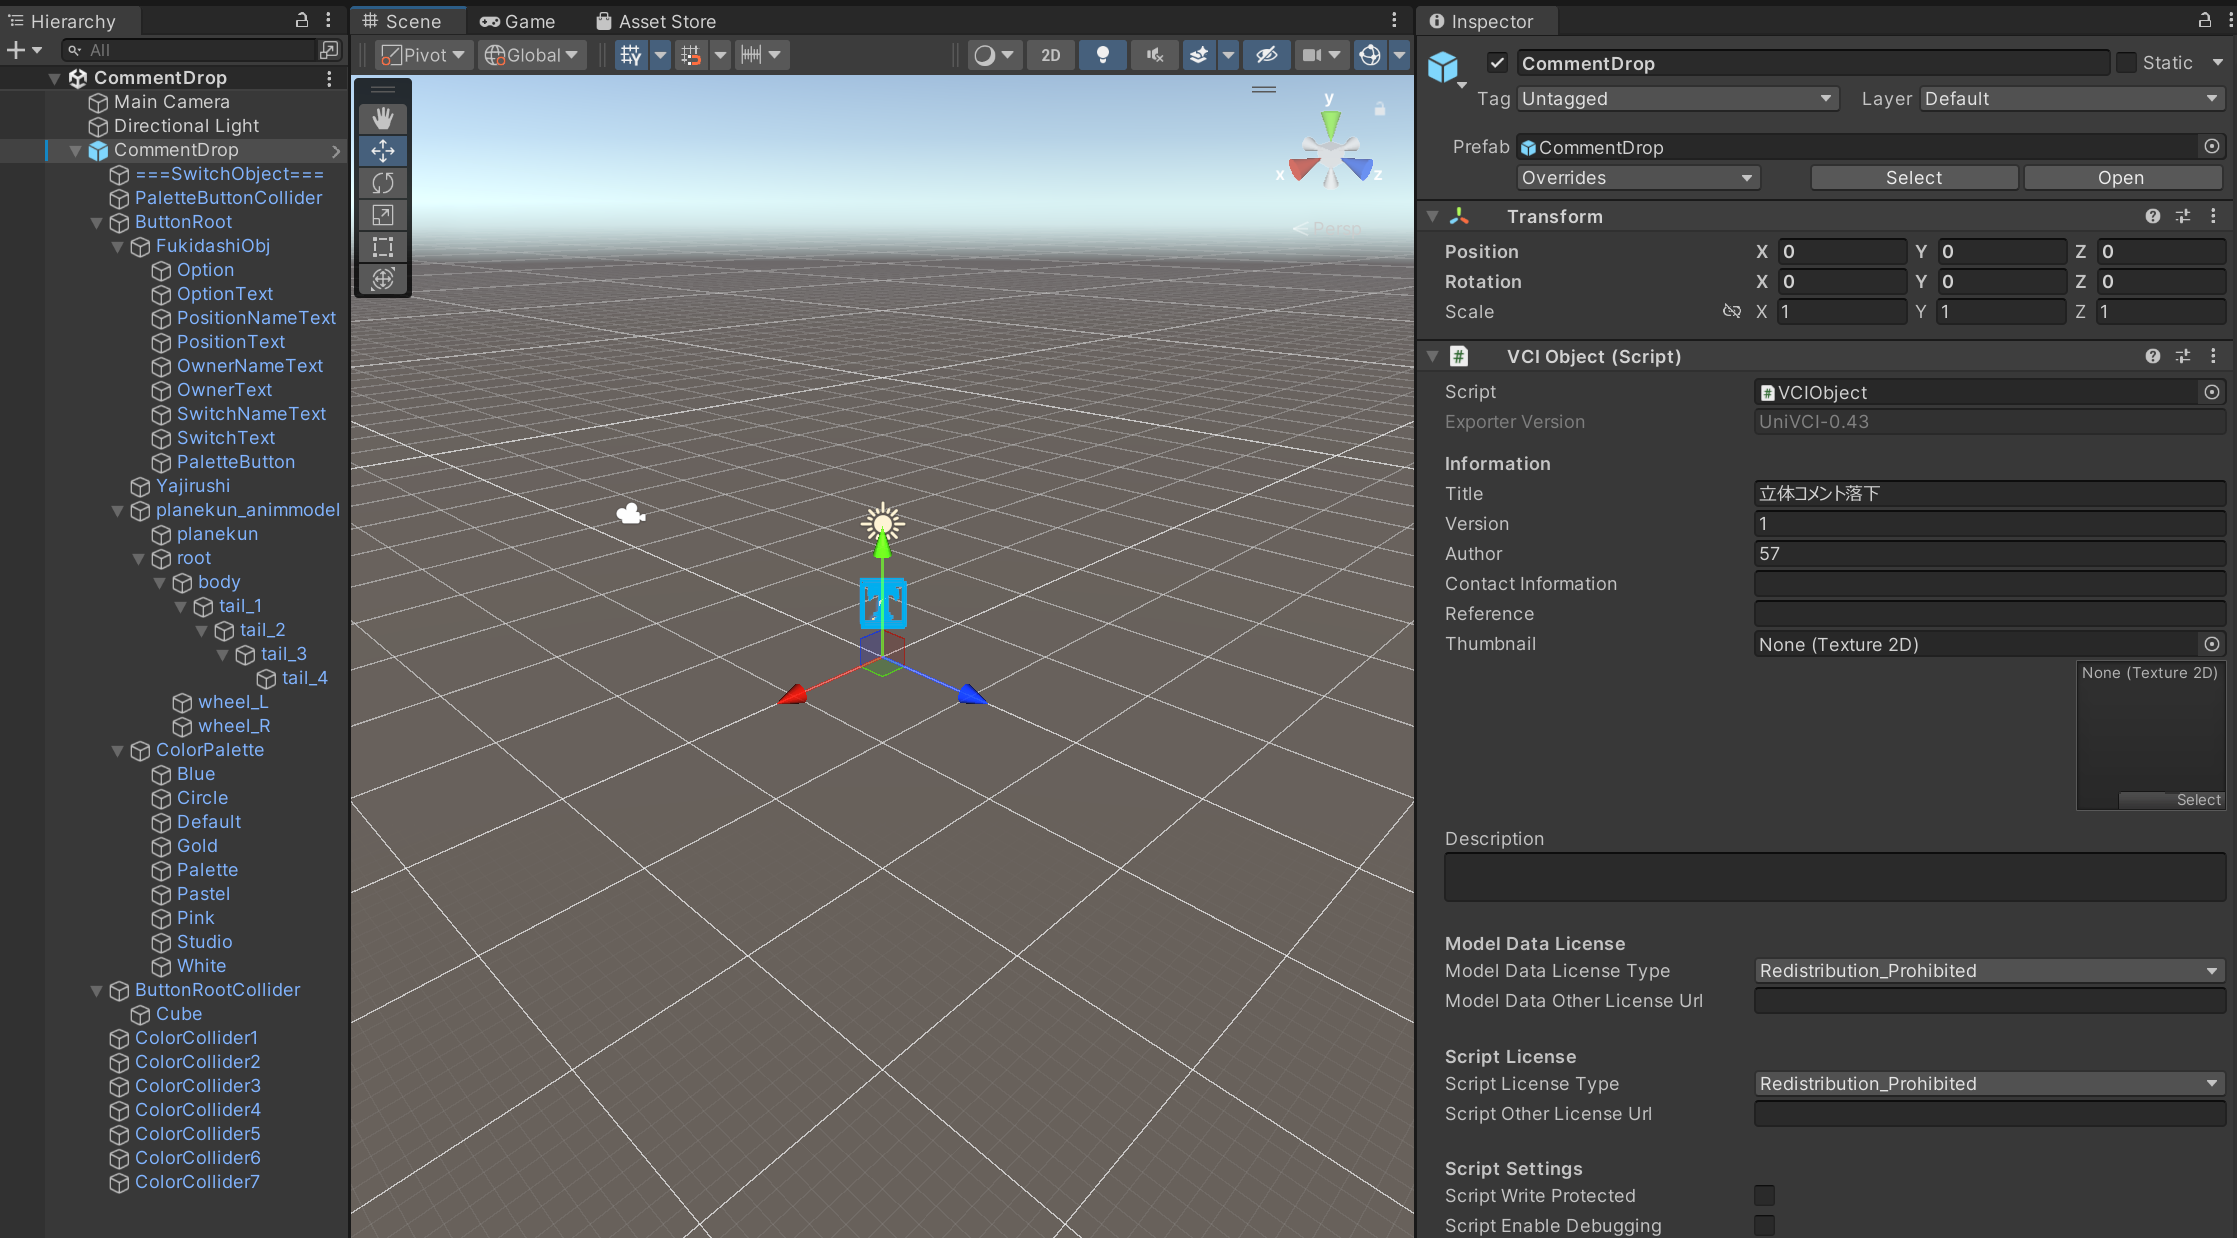The height and width of the screenshot is (1238, 2237).
Task: Collapse the Transform component foldout
Action: [1432, 216]
